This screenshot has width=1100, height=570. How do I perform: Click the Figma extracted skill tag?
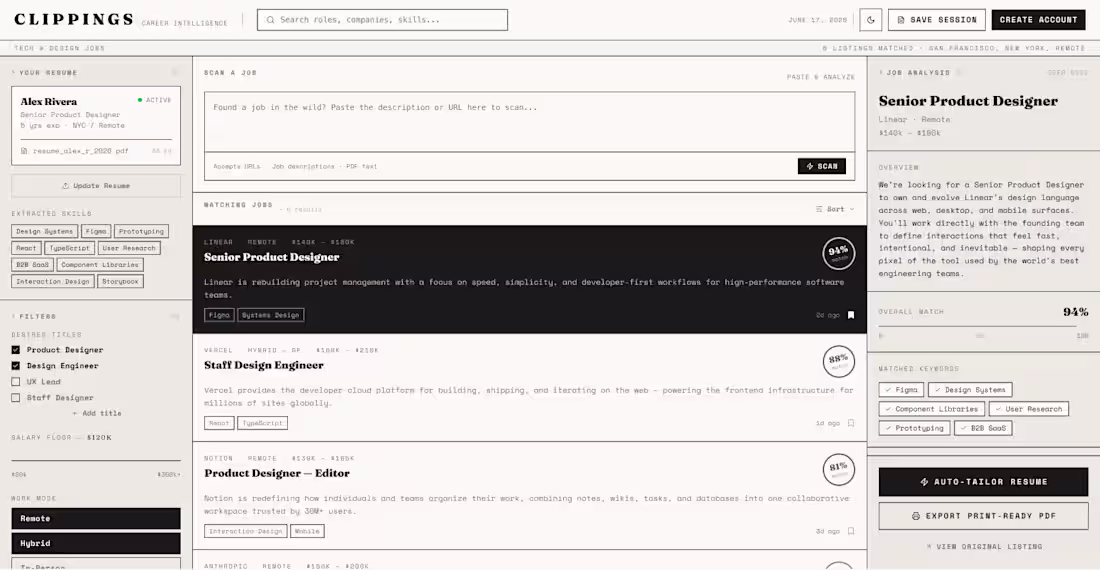95,231
